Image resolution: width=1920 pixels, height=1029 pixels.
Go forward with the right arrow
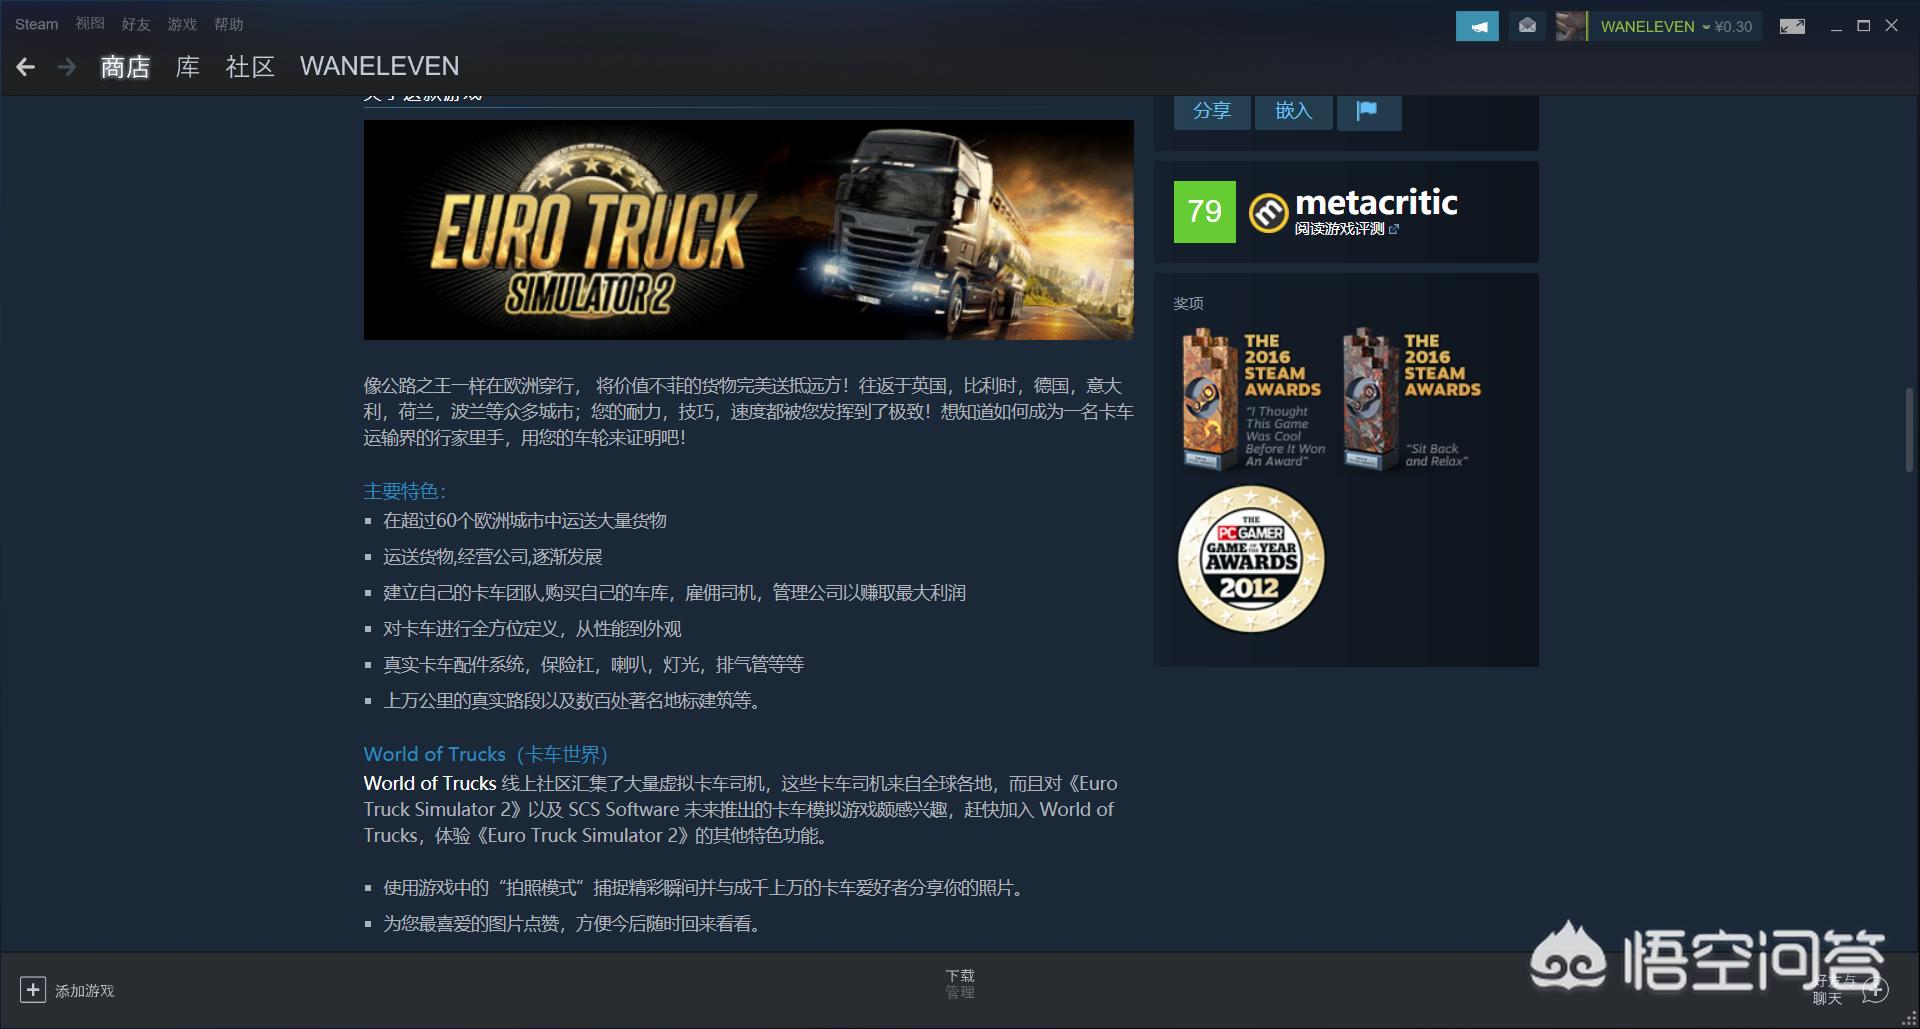coord(67,67)
